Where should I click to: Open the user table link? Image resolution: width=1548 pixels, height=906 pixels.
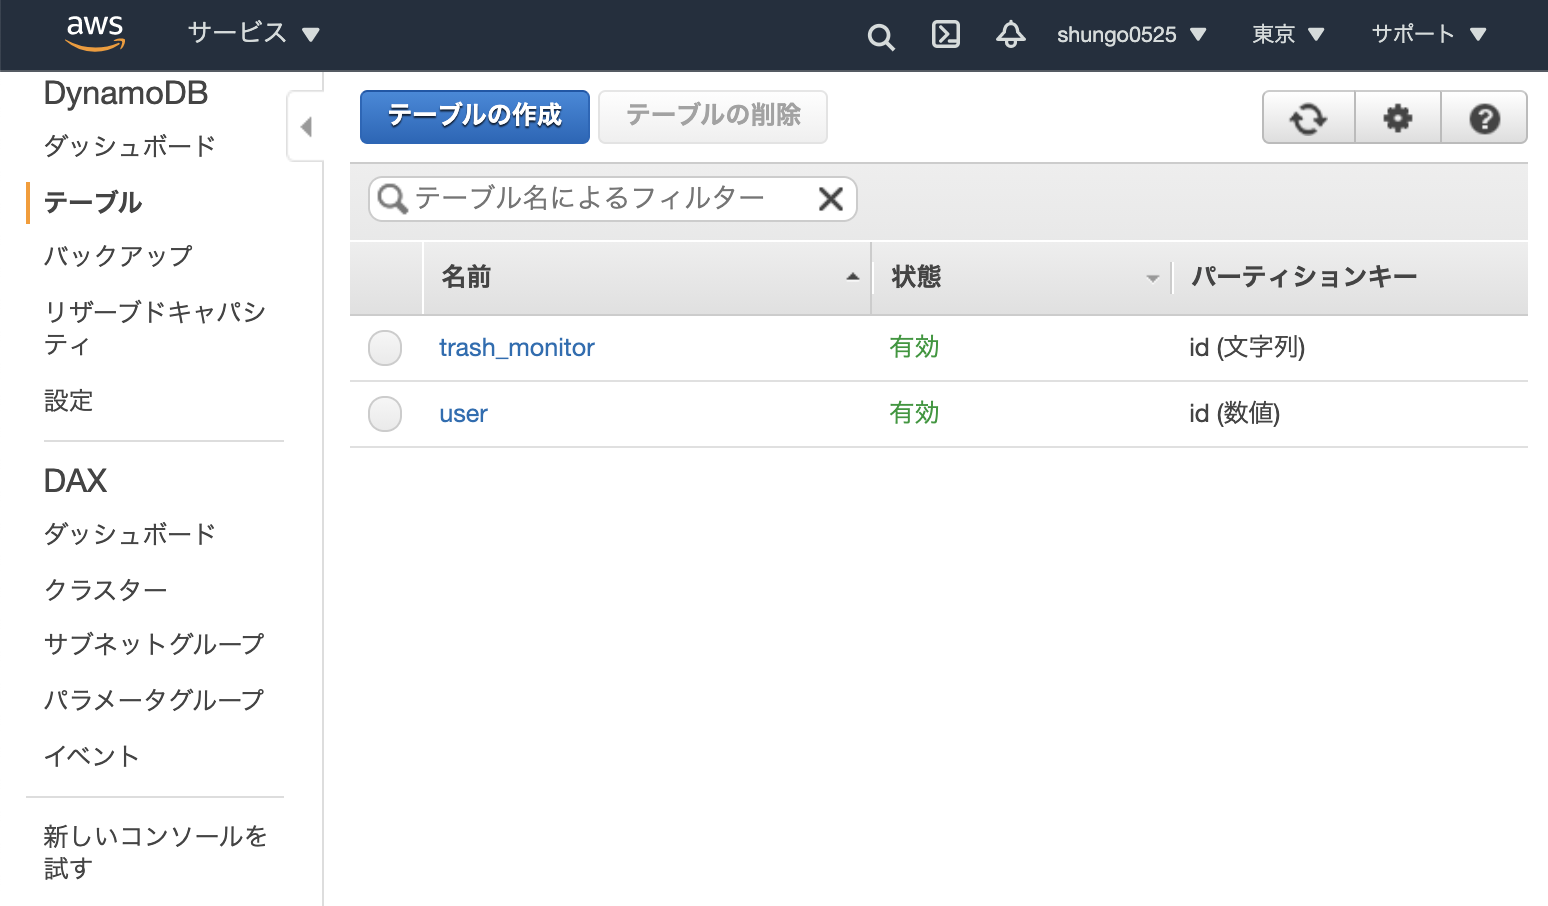pyautogui.click(x=463, y=414)
